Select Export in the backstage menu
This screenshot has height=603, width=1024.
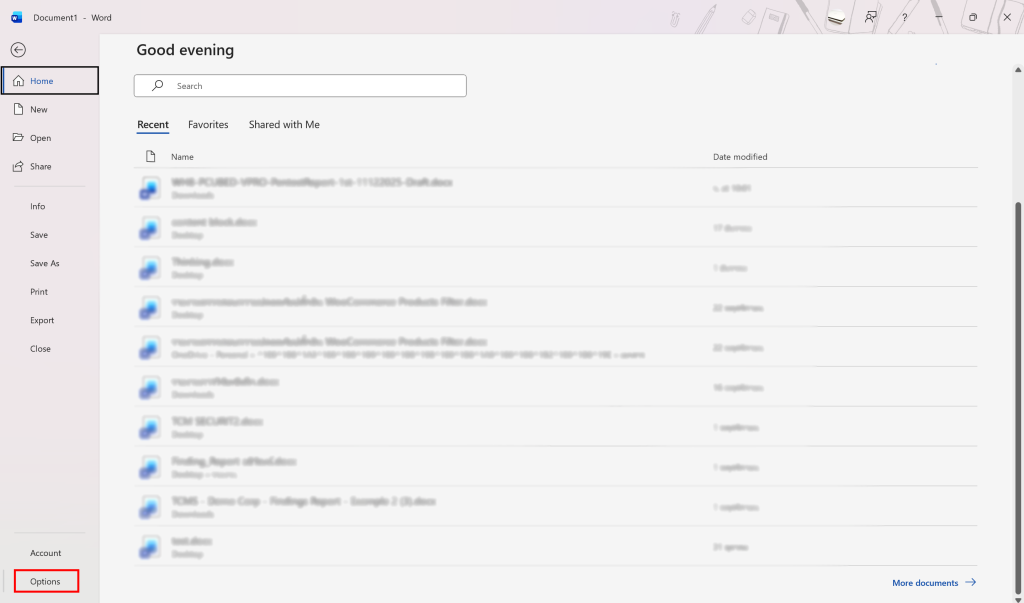point(42,320)
